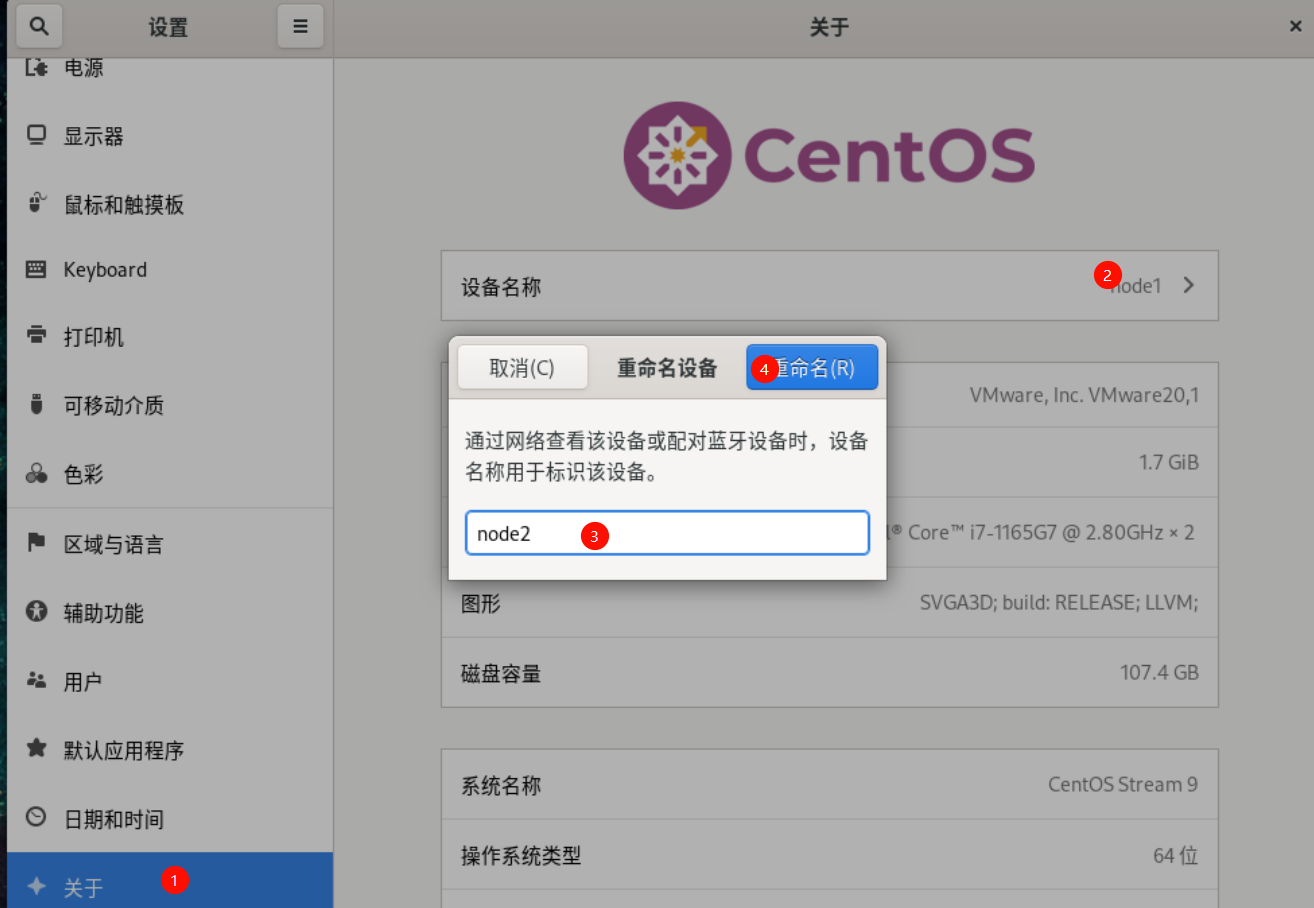Open the hamburger menu in Settings header

point(300,27)
